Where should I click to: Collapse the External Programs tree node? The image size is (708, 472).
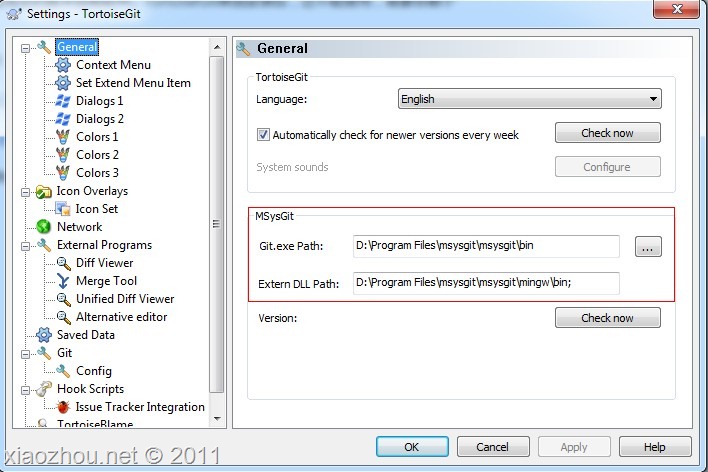point(26,246)
